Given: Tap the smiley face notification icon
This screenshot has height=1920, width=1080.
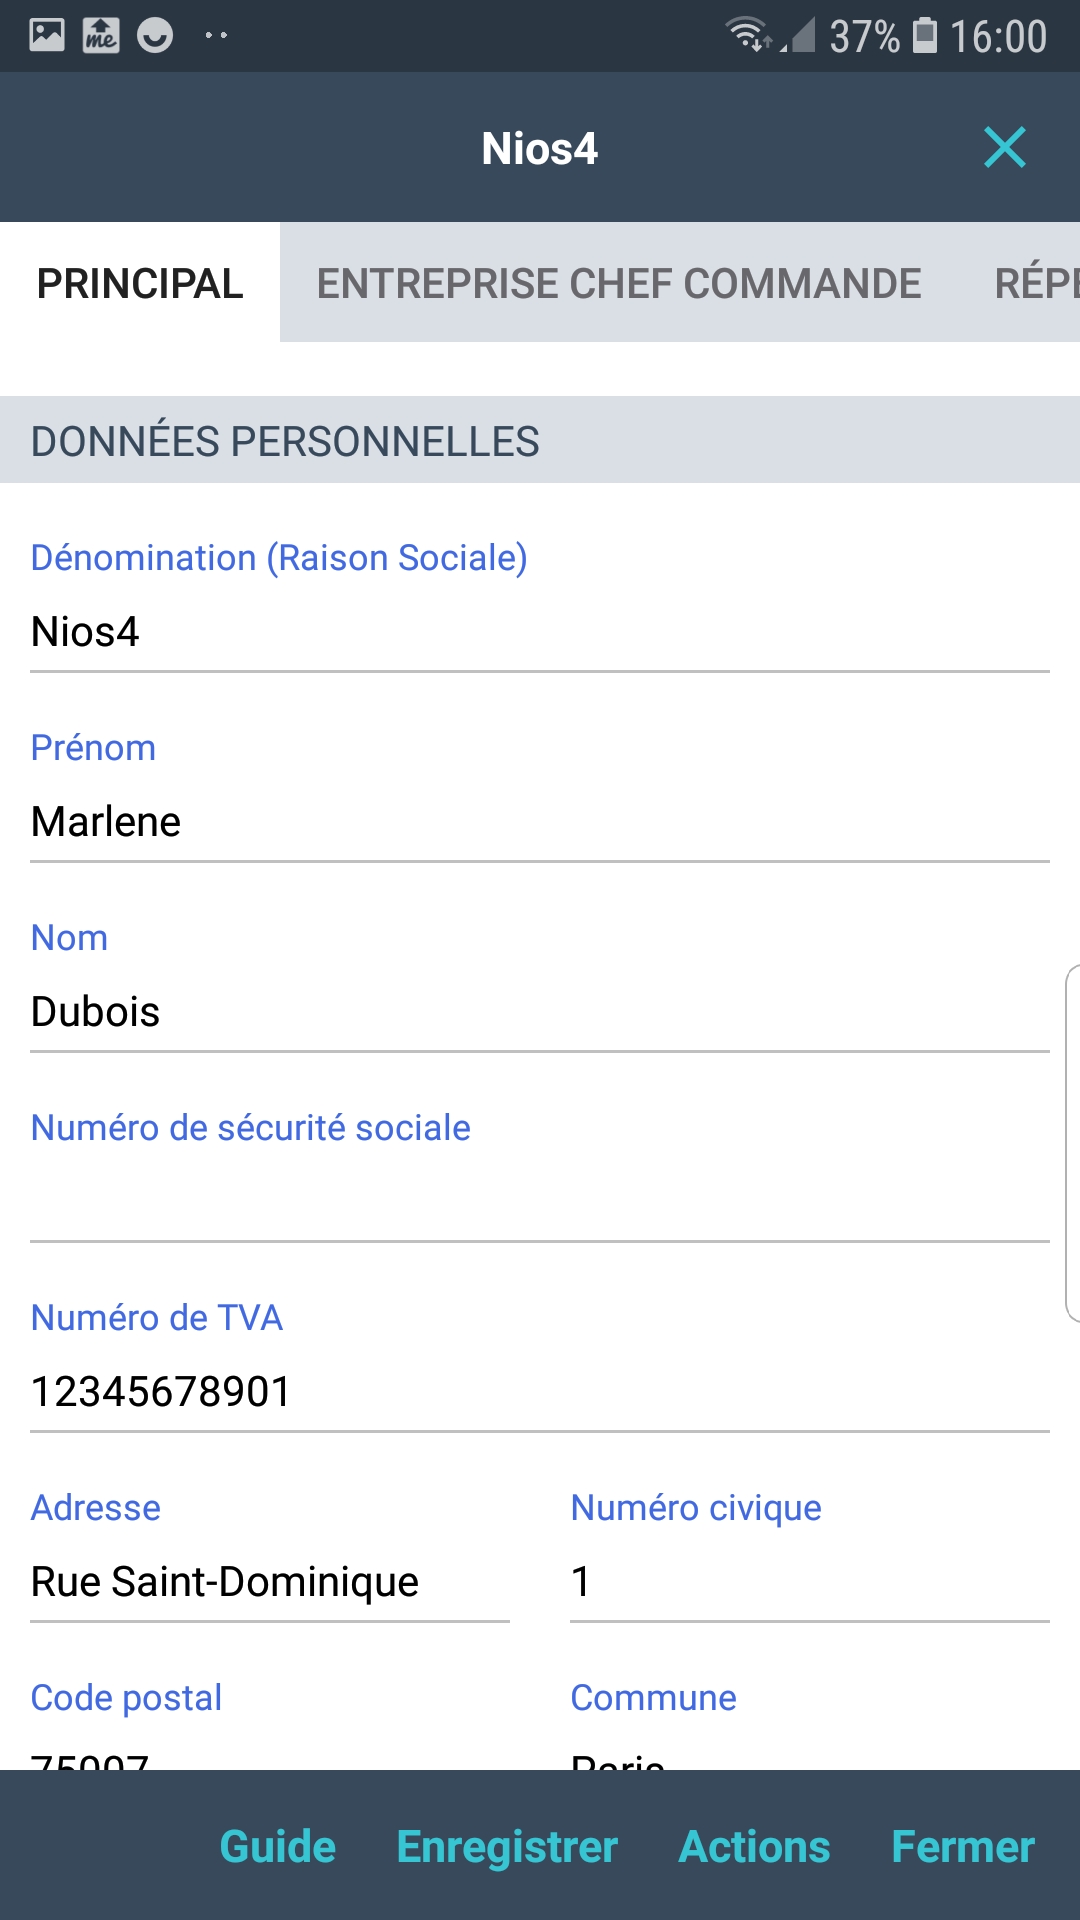Looking at the screenshot, I should 155,36.
